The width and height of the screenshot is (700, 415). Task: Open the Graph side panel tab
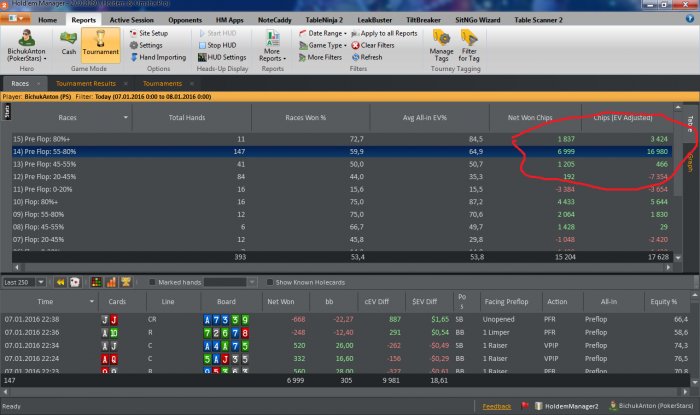pyautogui.click(x=690, y=162)
